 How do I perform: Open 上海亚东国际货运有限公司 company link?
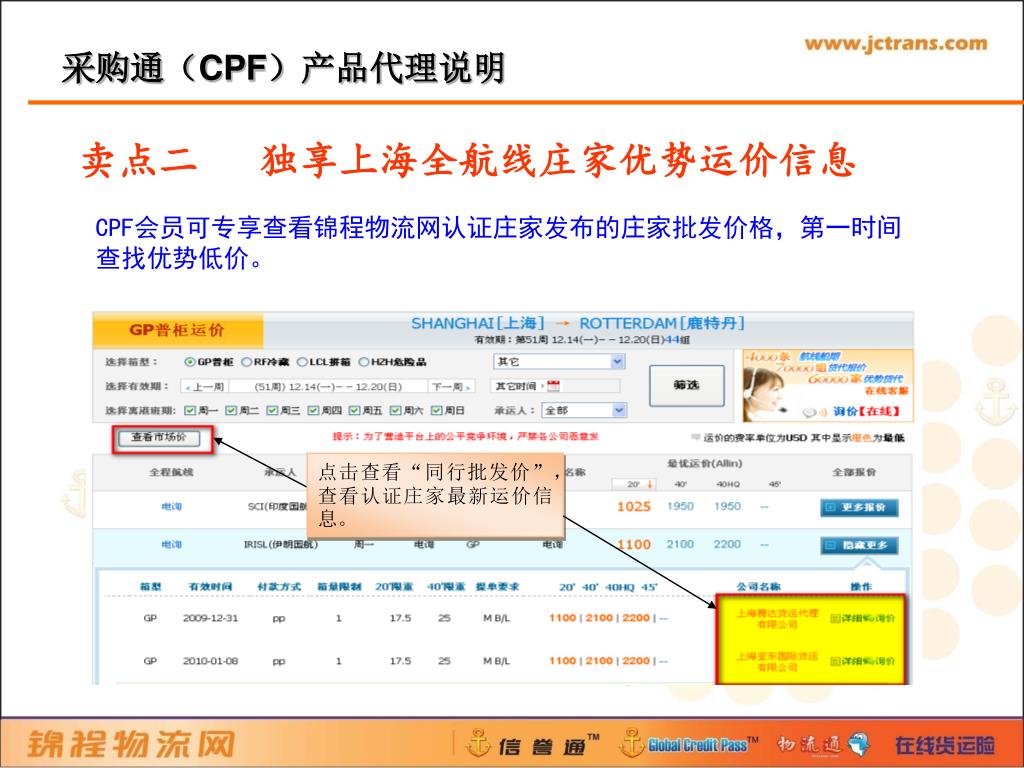pyautogui.click(x=777, y=661)
